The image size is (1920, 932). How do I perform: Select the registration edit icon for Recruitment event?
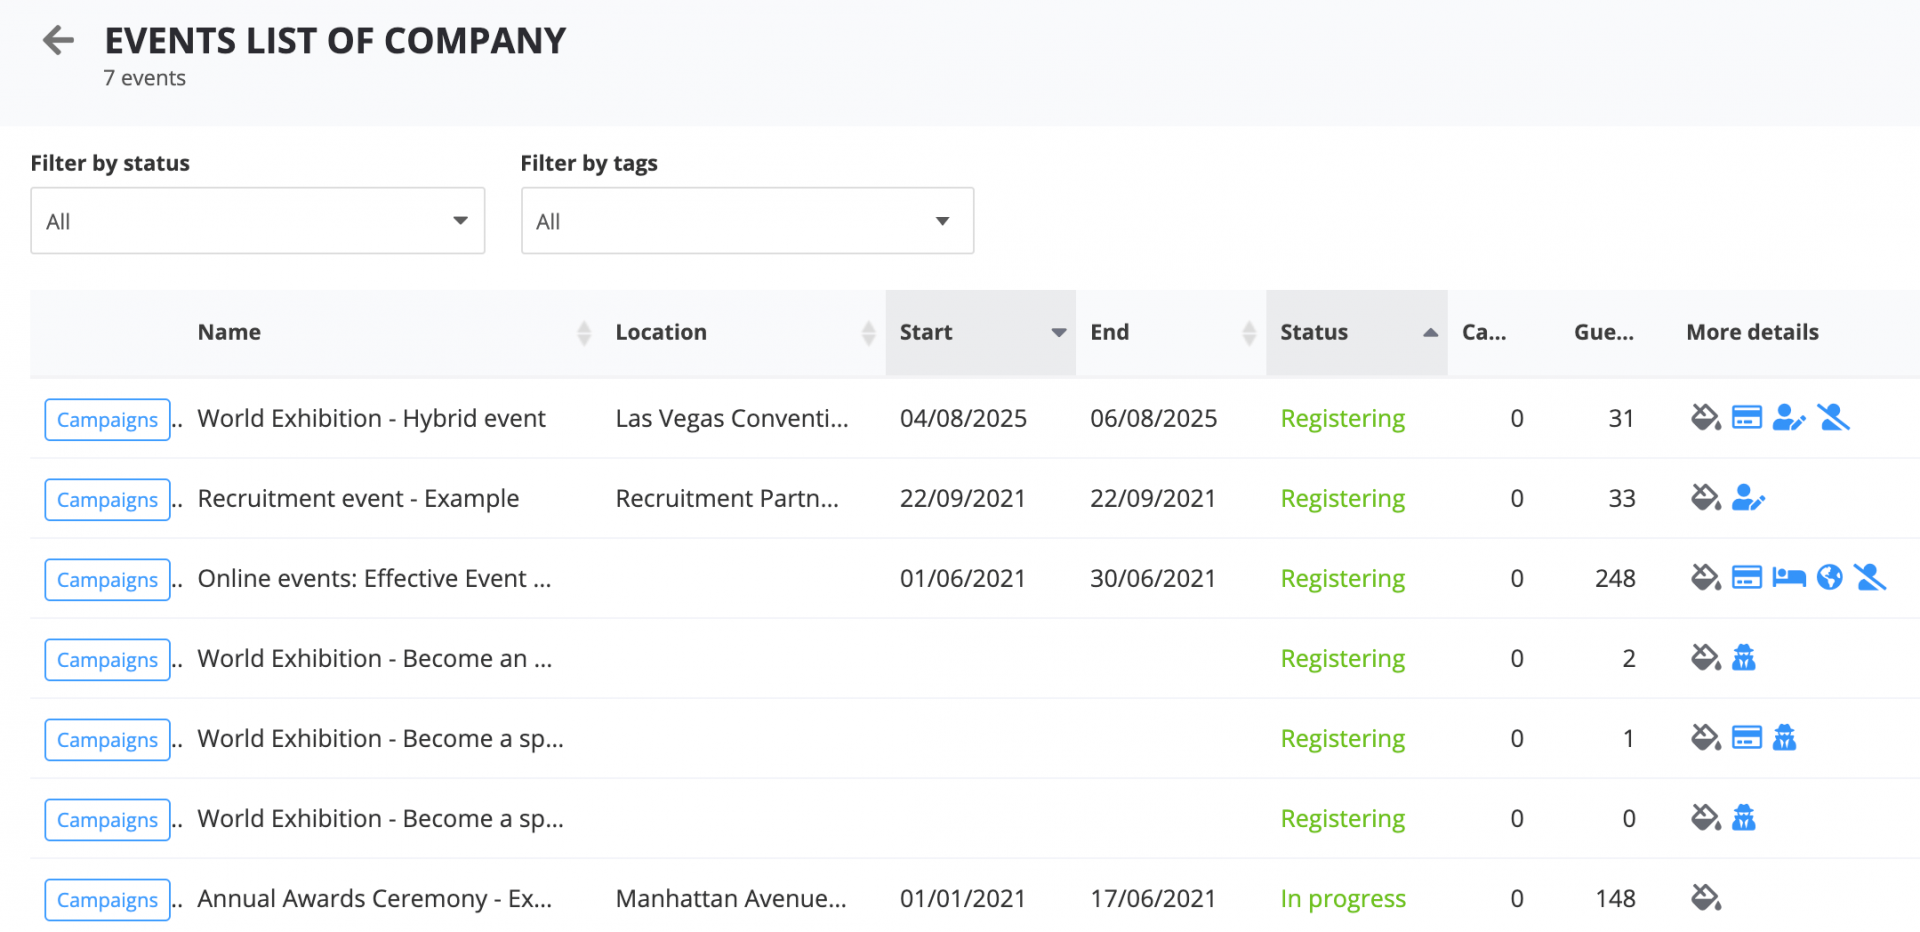(1749, 498)
